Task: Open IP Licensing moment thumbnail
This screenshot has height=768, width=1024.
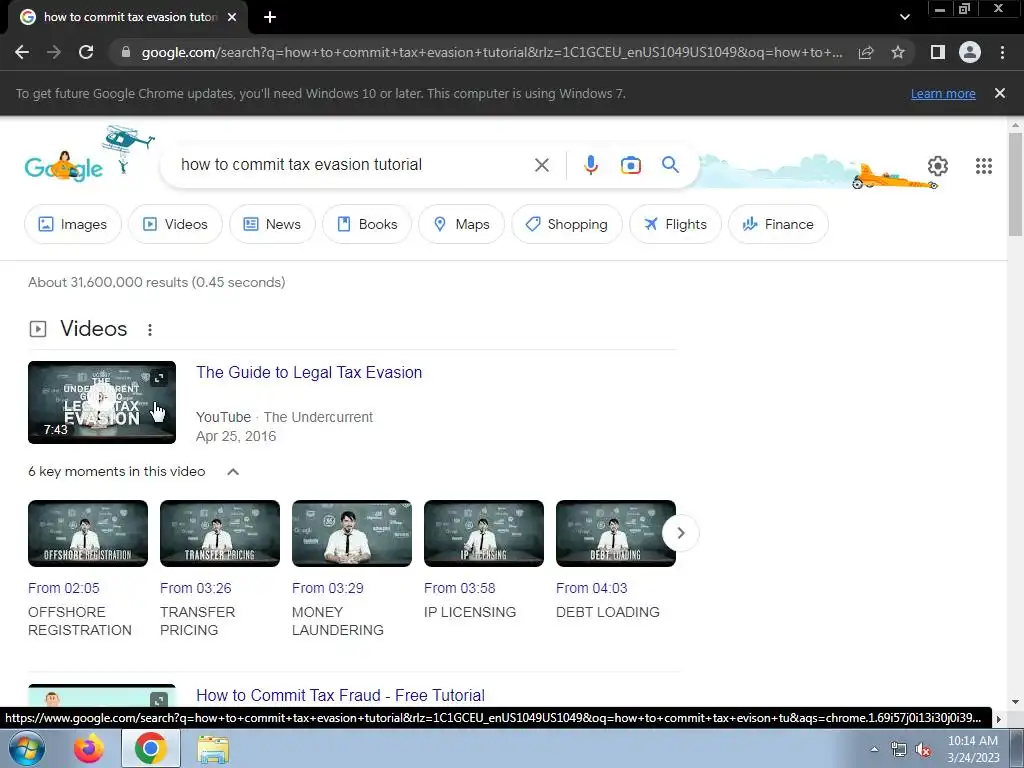Action: 484,534
